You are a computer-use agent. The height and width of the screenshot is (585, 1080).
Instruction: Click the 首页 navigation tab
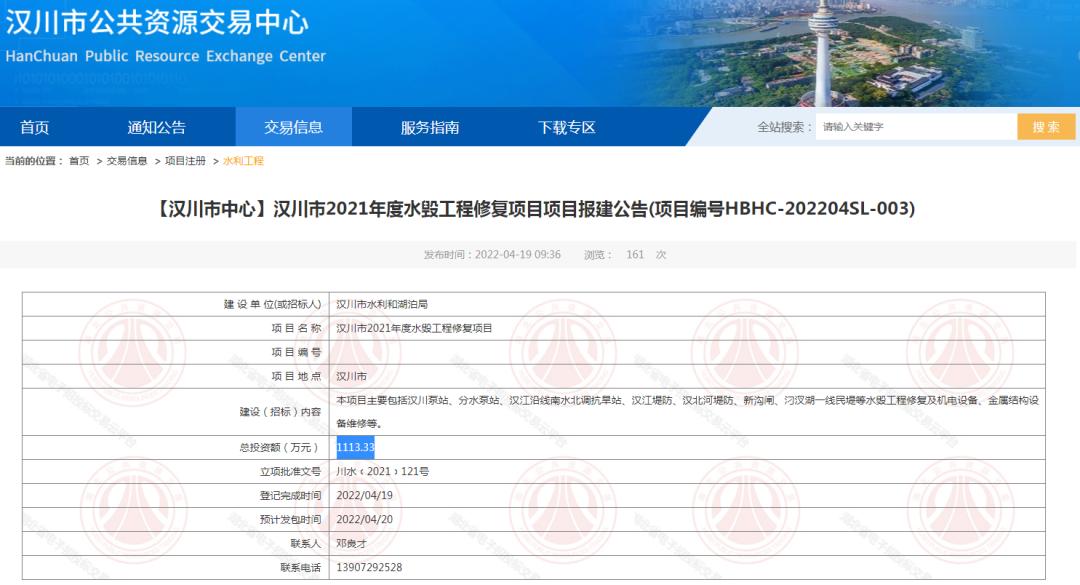34,127
